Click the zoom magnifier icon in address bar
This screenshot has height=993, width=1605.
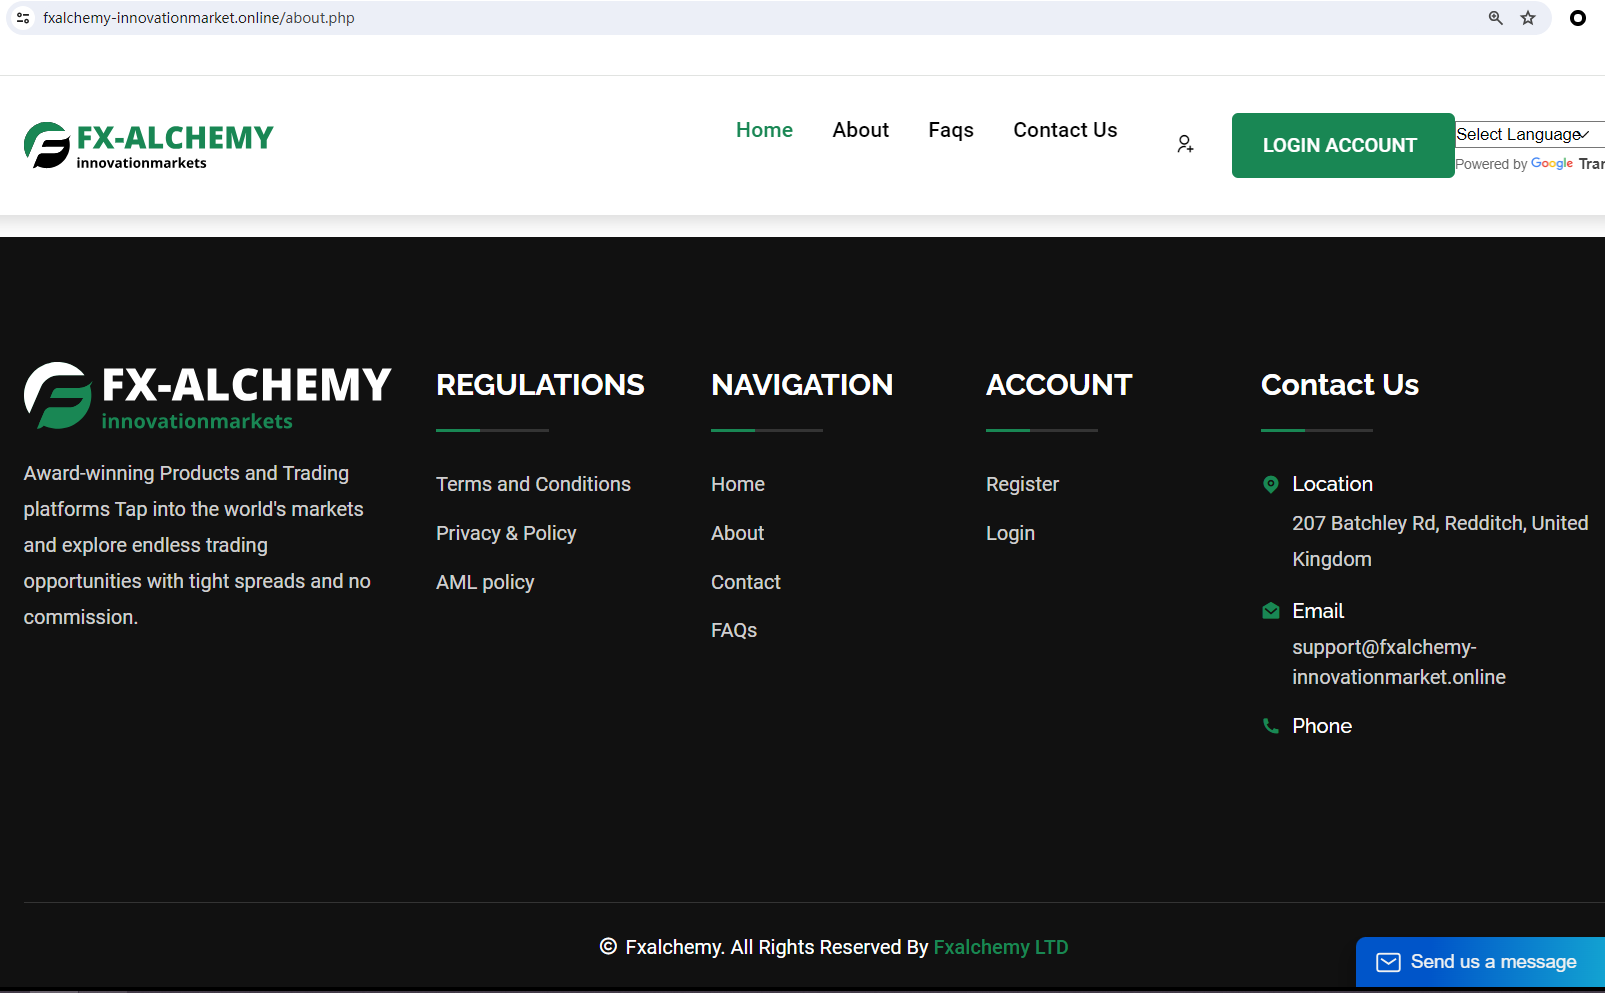point(1495,18)
